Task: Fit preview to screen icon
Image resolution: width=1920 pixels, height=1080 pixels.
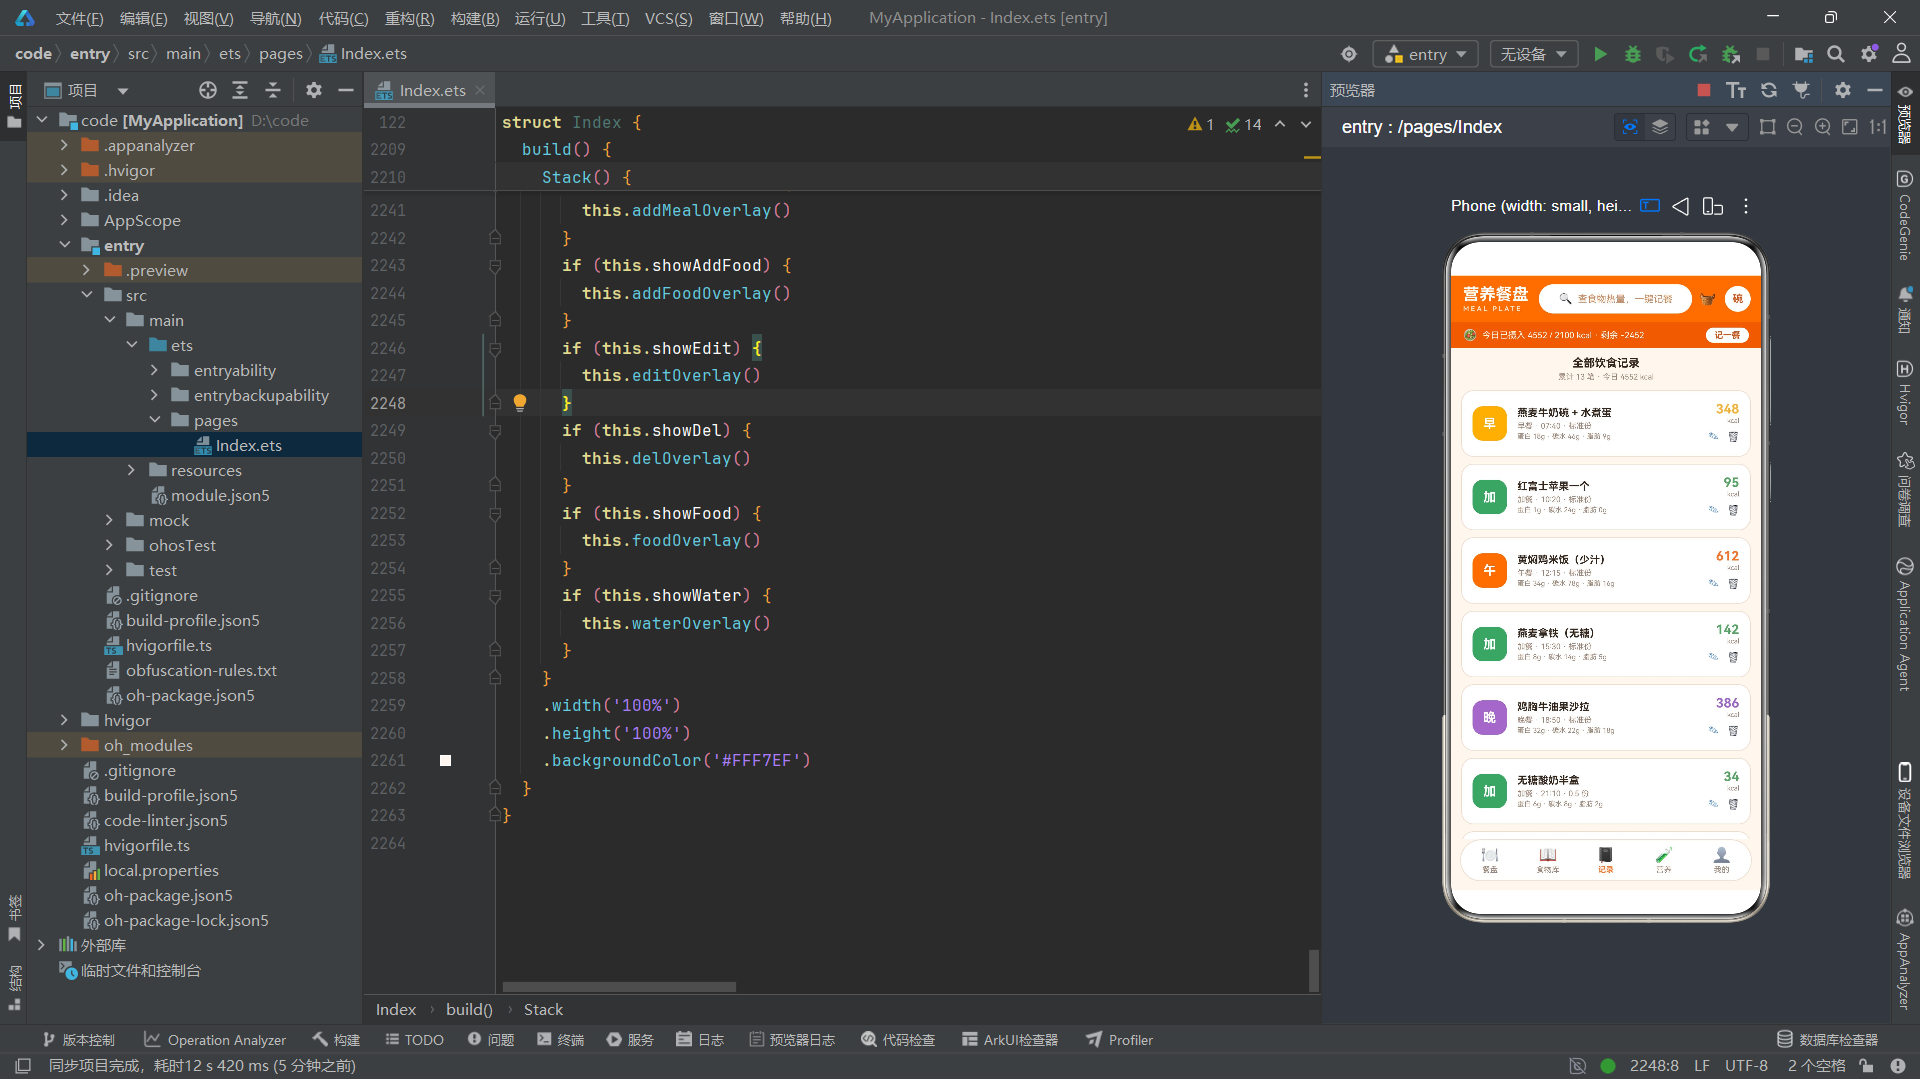Action: pos(1850,127)
